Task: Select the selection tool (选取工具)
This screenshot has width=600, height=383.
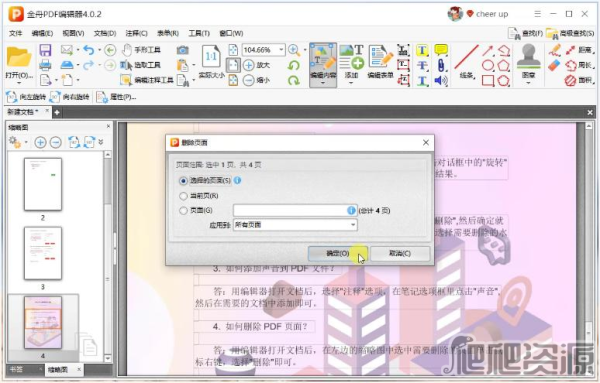Action: tap(140, 65)
